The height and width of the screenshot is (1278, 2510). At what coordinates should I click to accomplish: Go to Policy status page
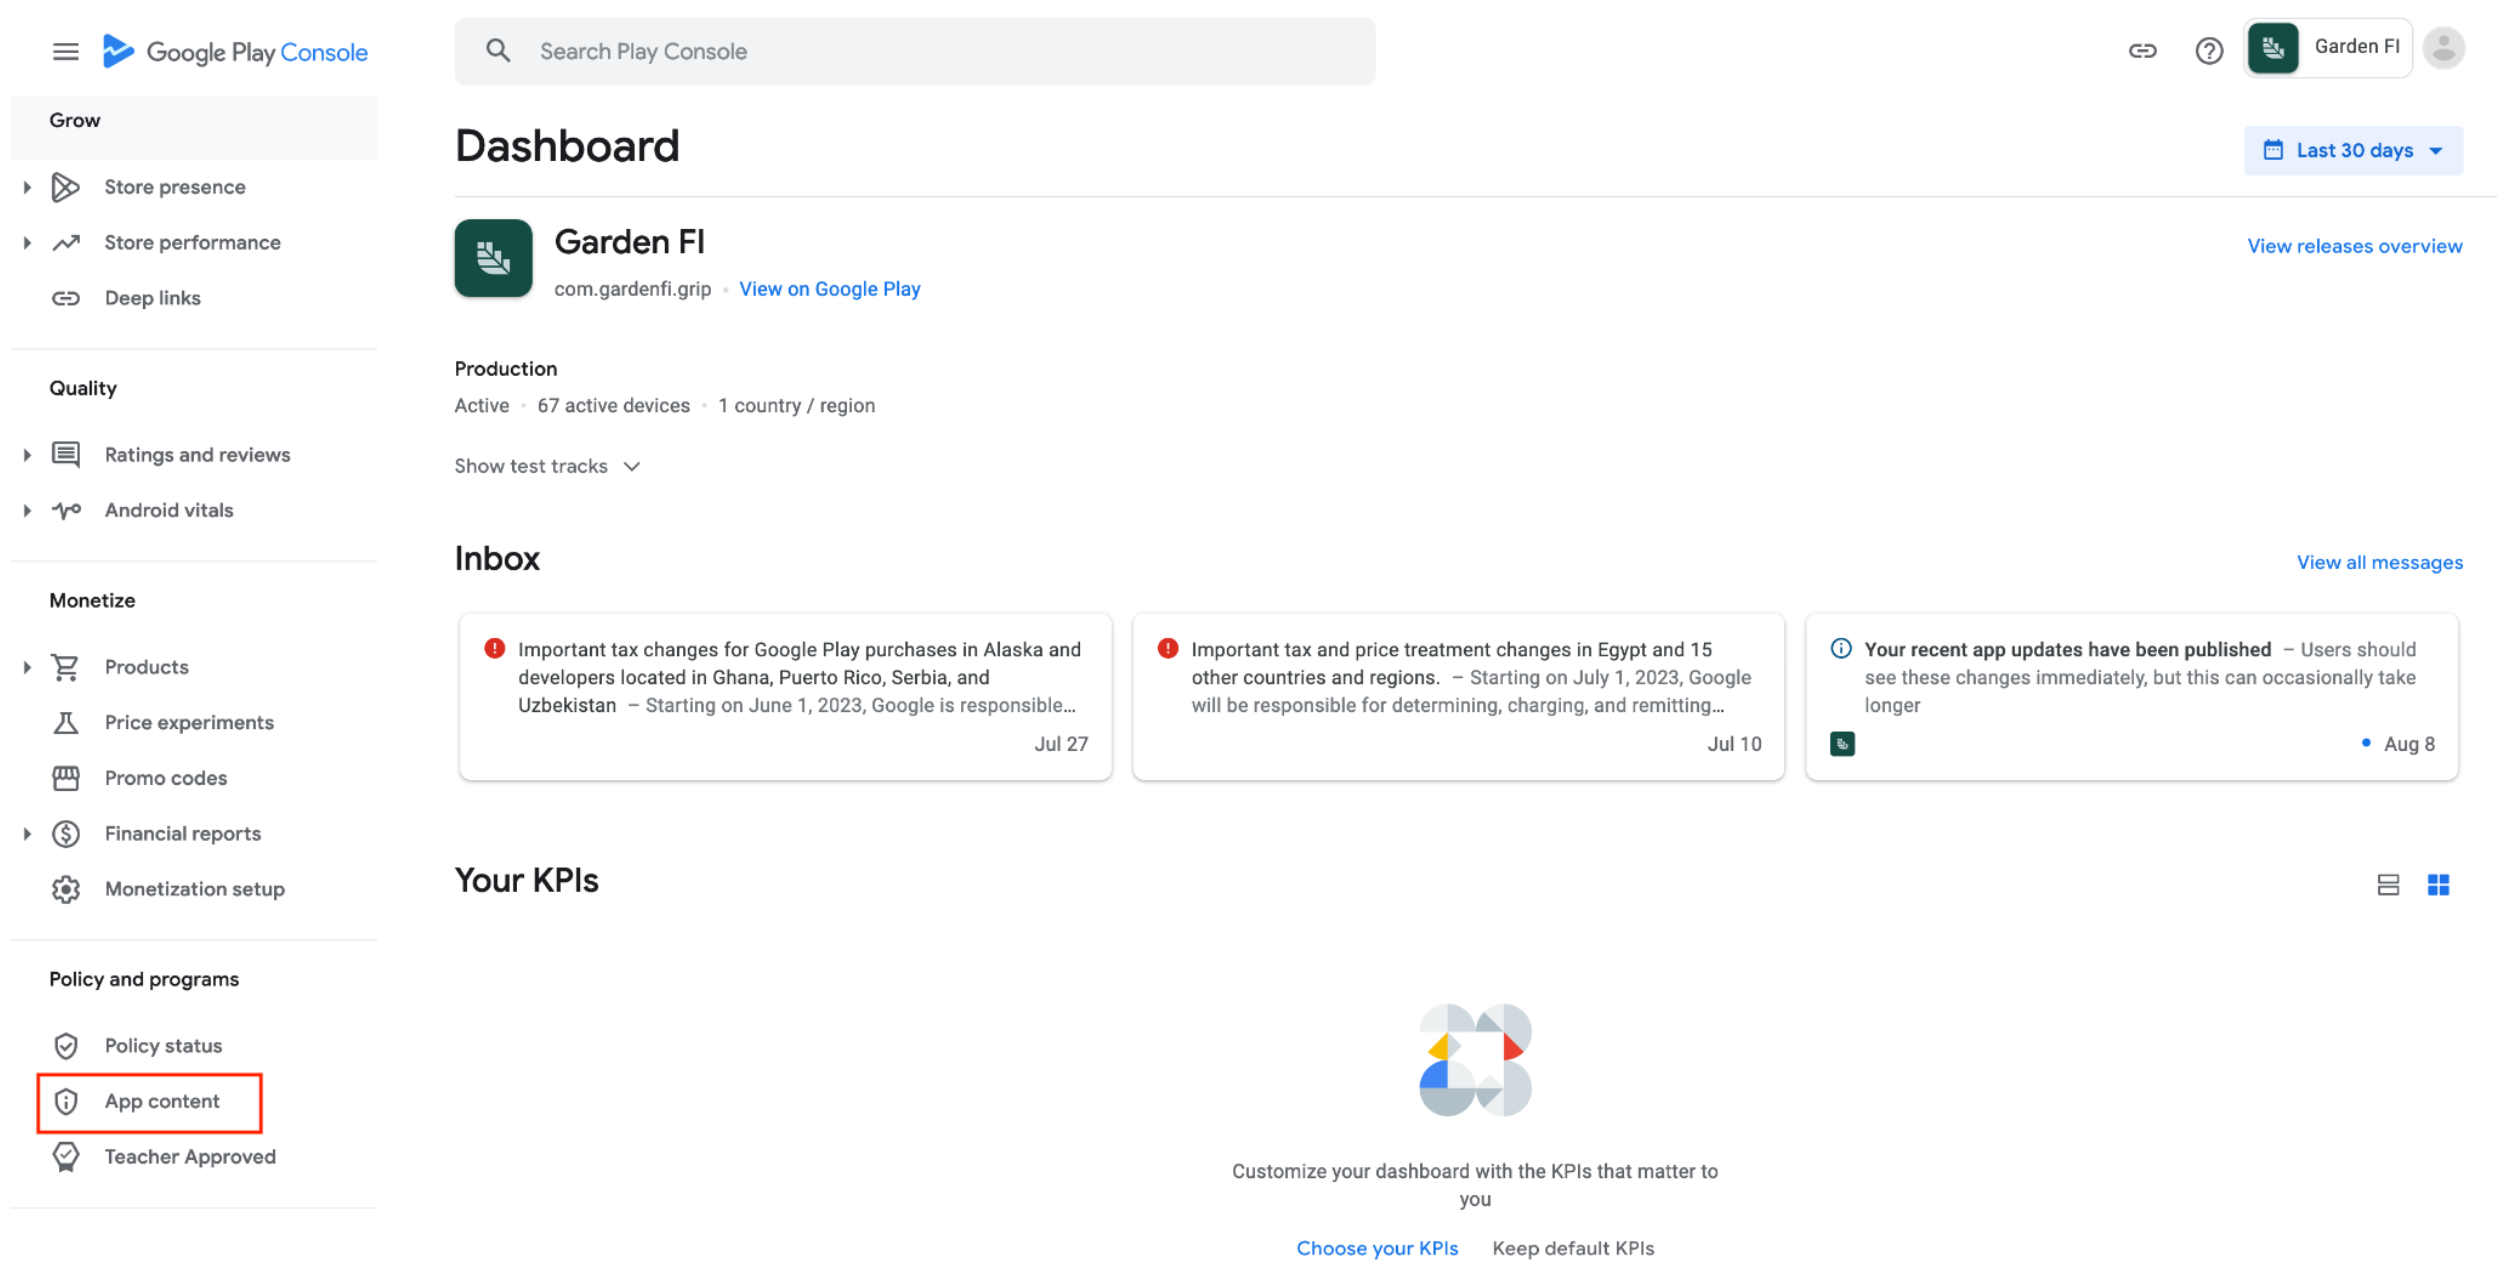(163, 1046)
